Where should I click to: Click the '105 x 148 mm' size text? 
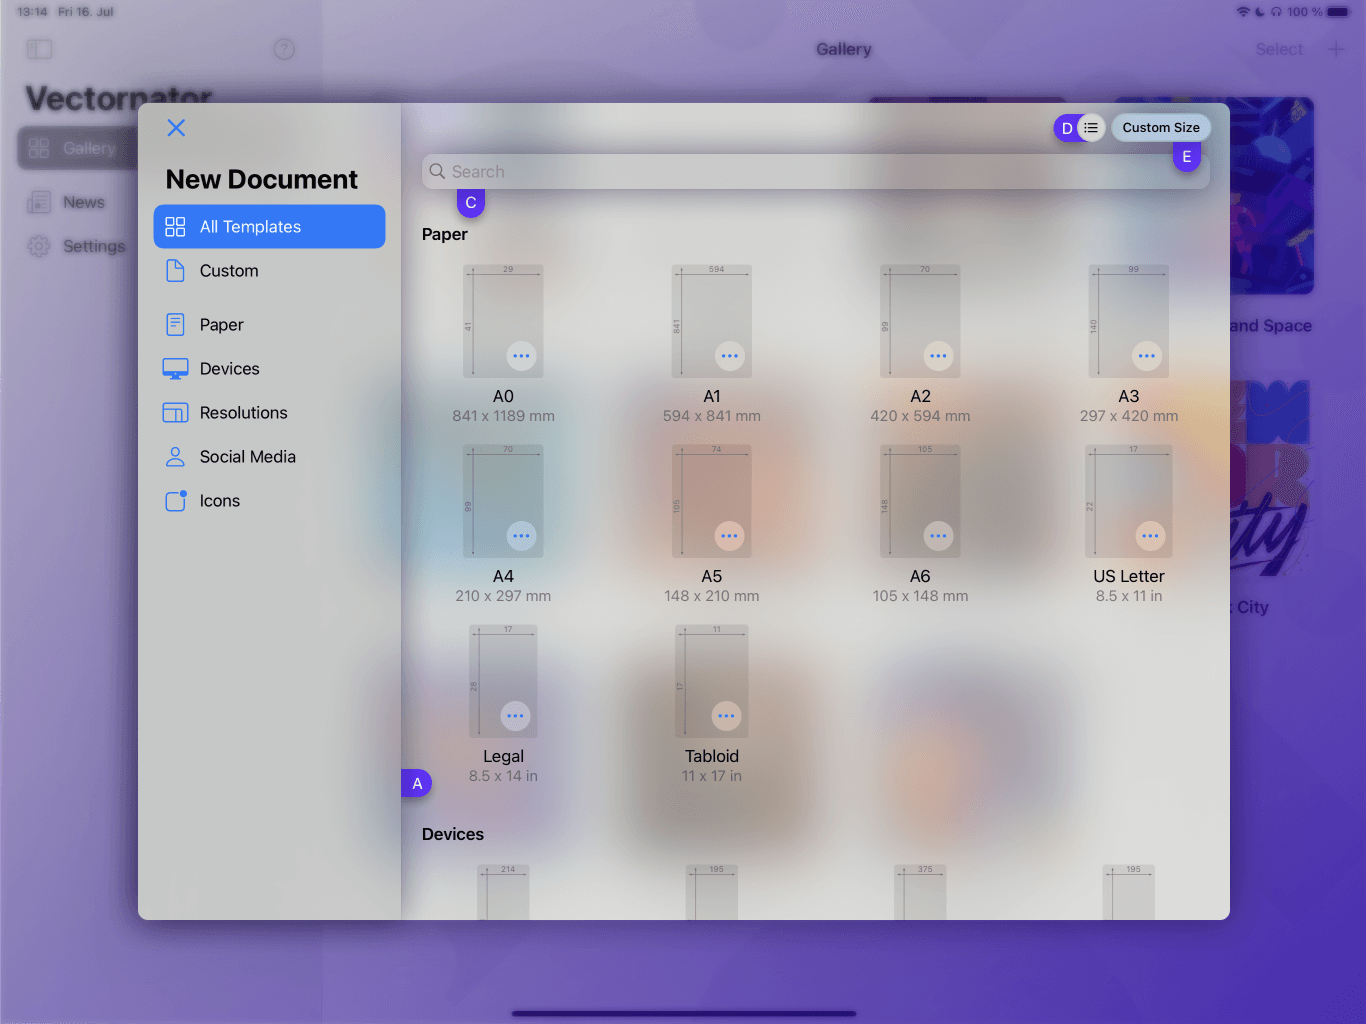click(920, 596)
